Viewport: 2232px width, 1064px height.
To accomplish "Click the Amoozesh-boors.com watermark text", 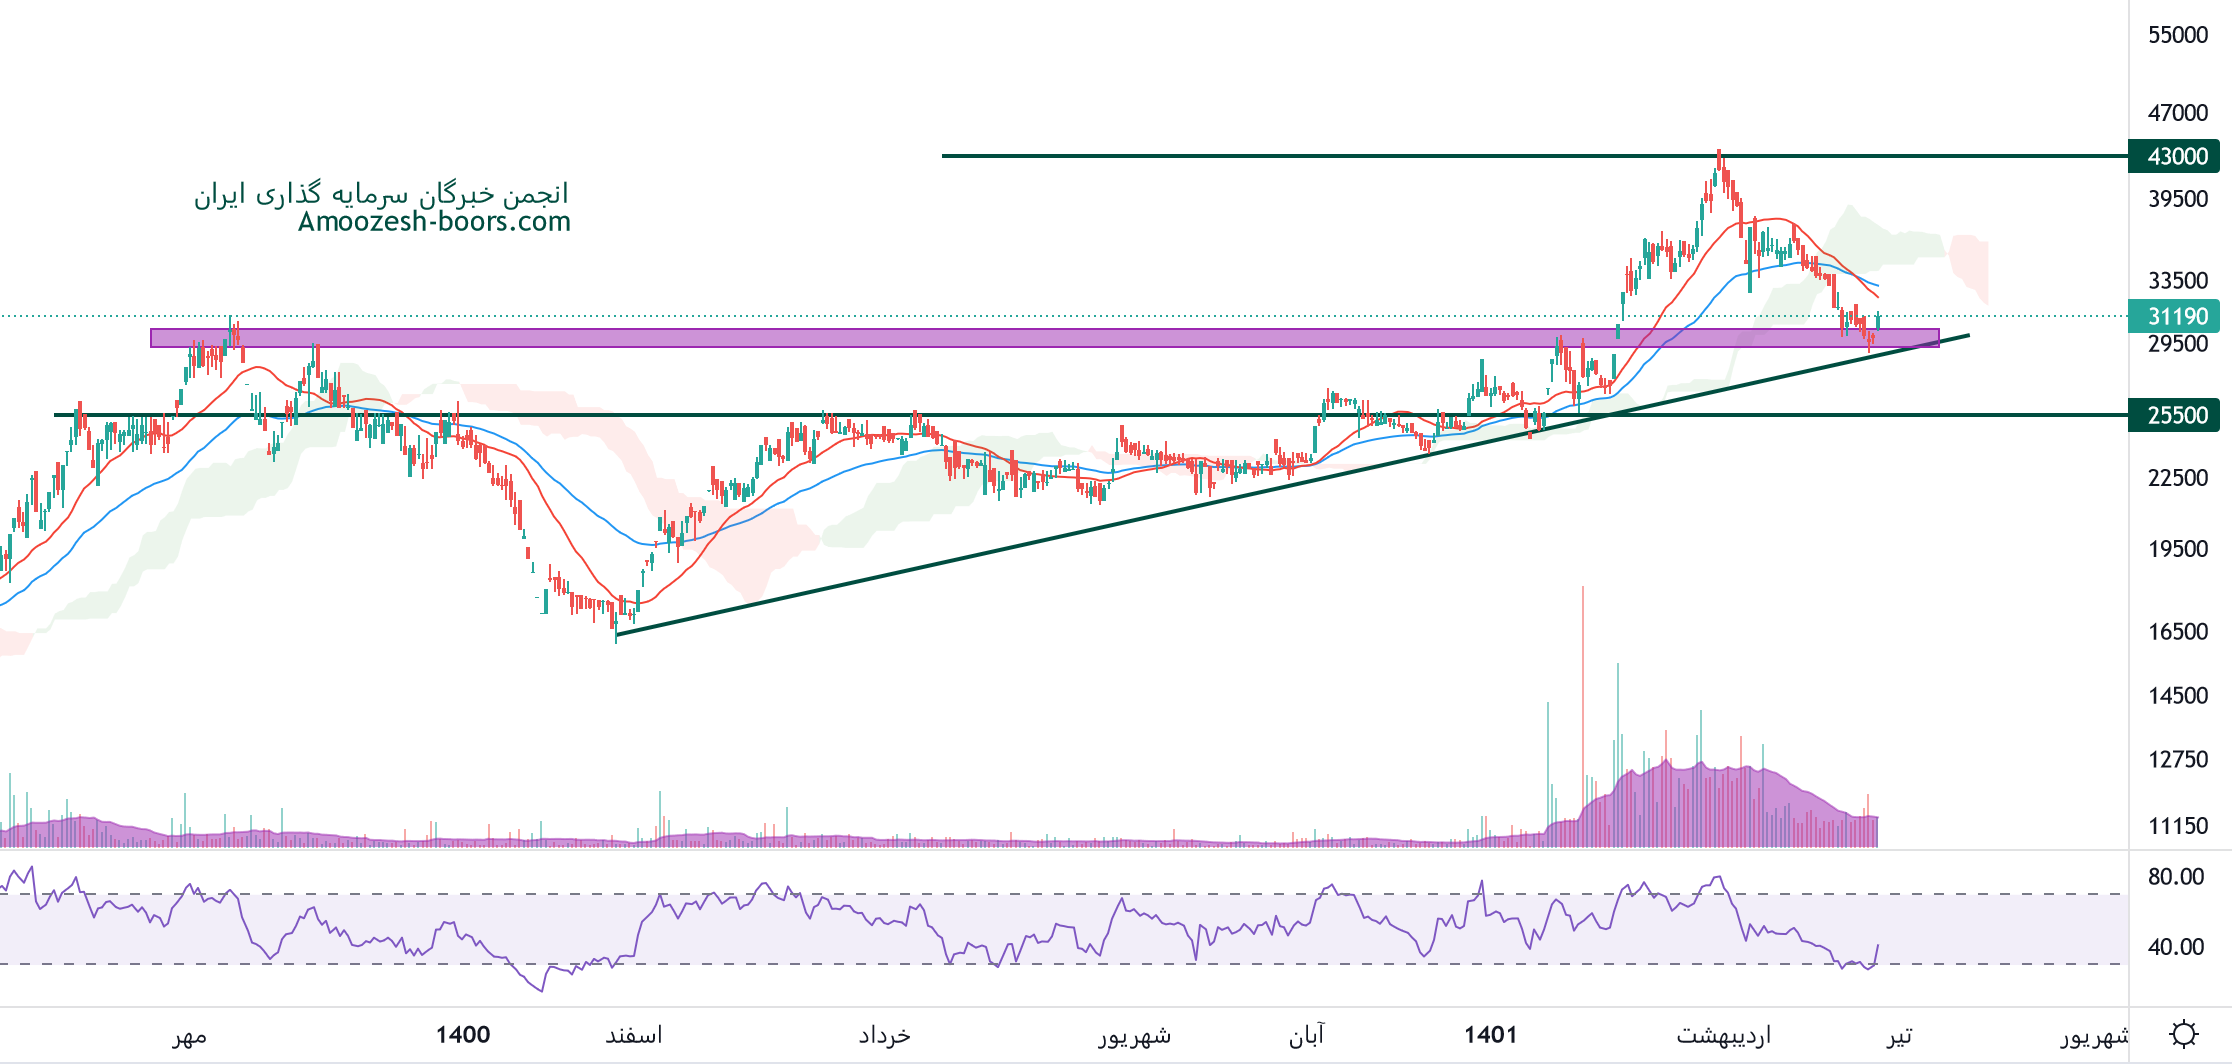I will pos(434,222).
